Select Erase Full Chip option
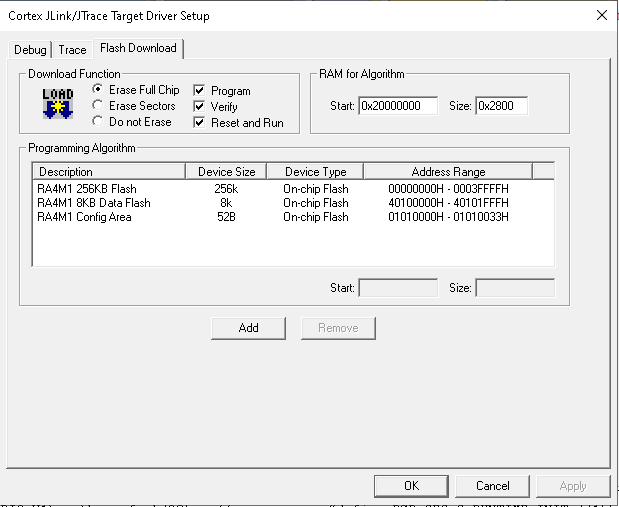 point(136,90)
